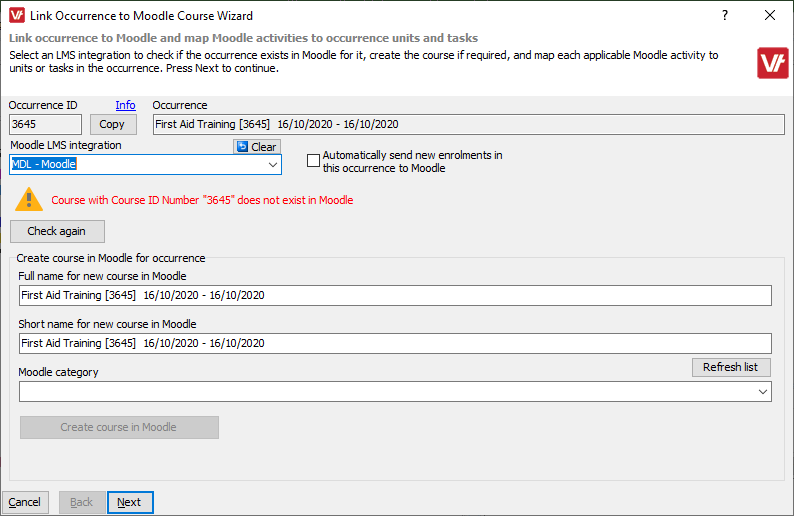Image resolution: width=794 pixels, height=516 pixels.
Task: Click the Copy button next to Occurrence ID
Action: 113,124
